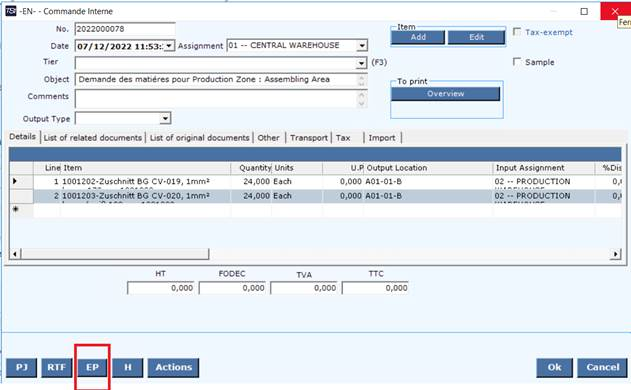The image size is (631, 390).
Task: Click the Add item button
Action: click(418, 37)
